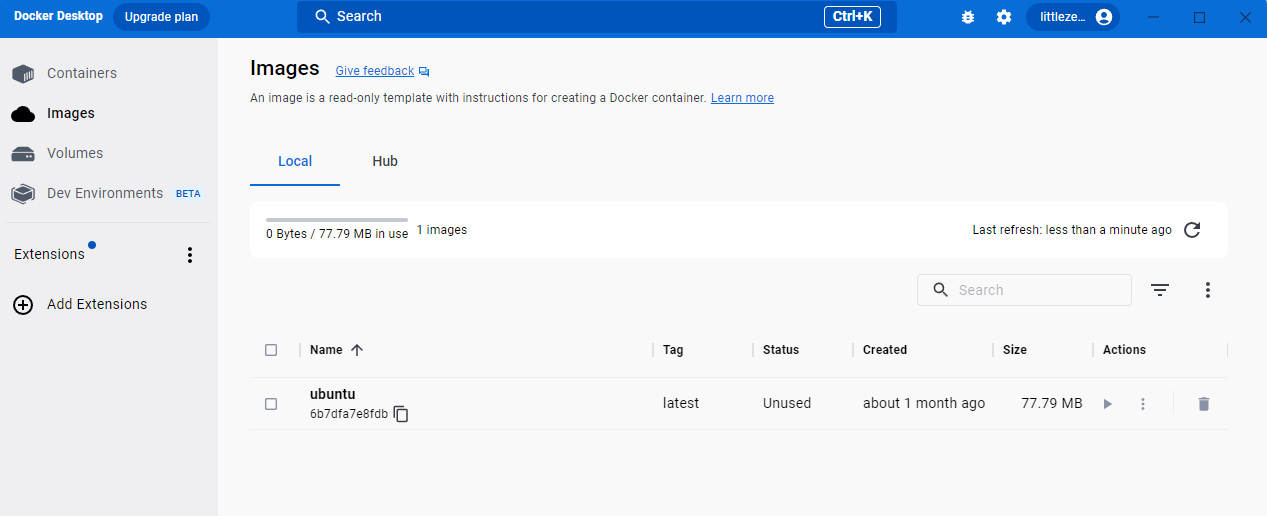Click the Add Extensions label
The width and height of the screenshot is (1267, 516).
[x=97, y=304]
